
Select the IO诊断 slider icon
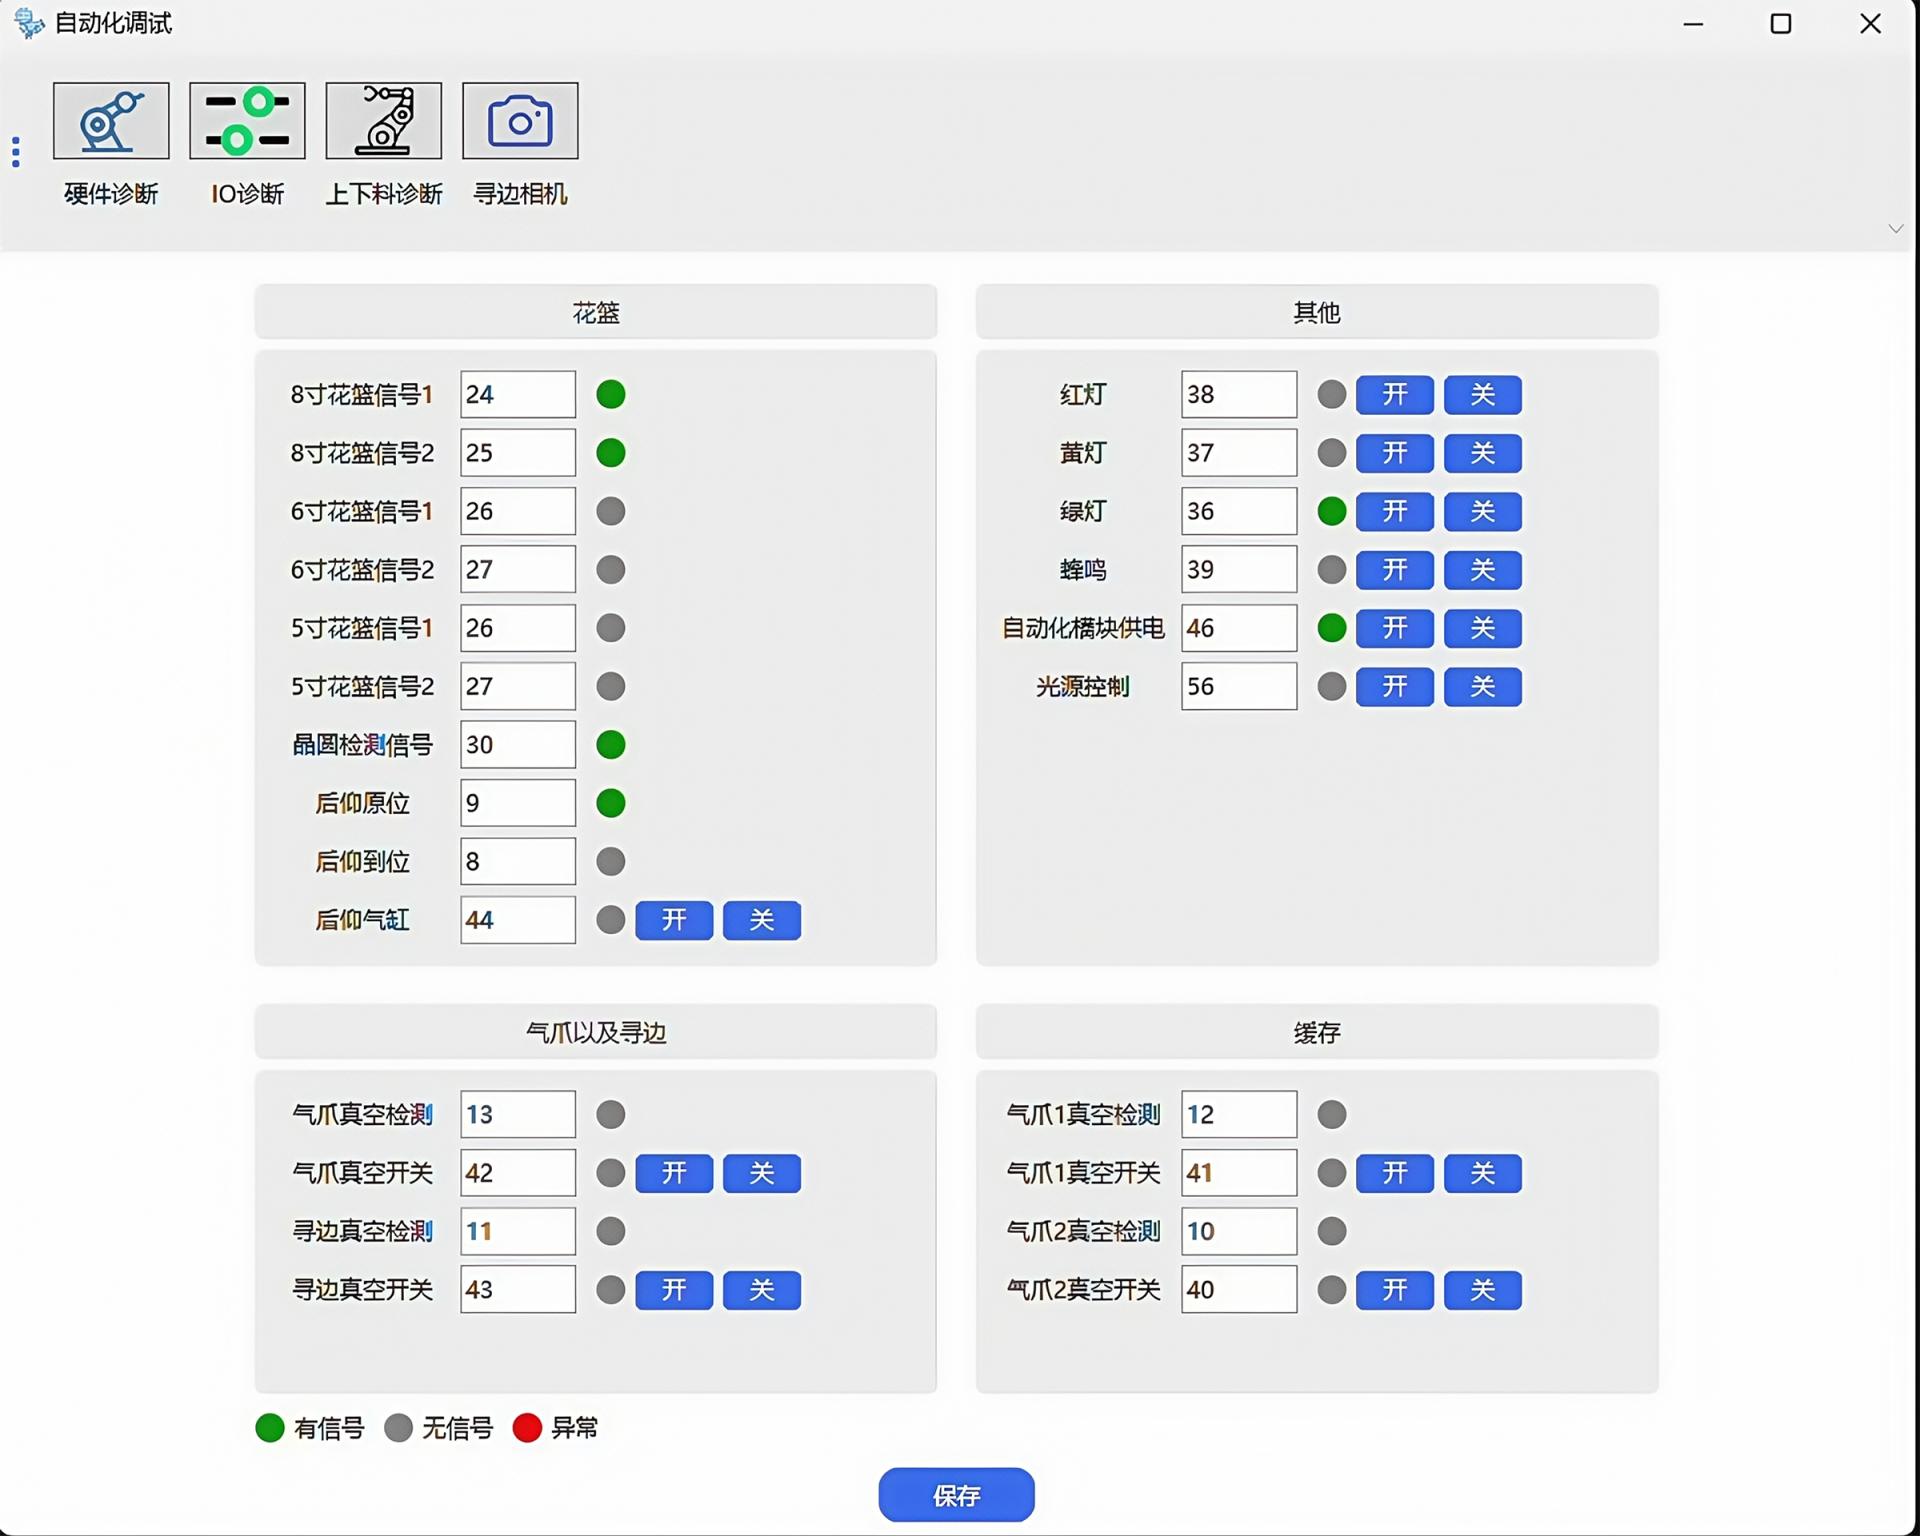click(x=247, y=121)
